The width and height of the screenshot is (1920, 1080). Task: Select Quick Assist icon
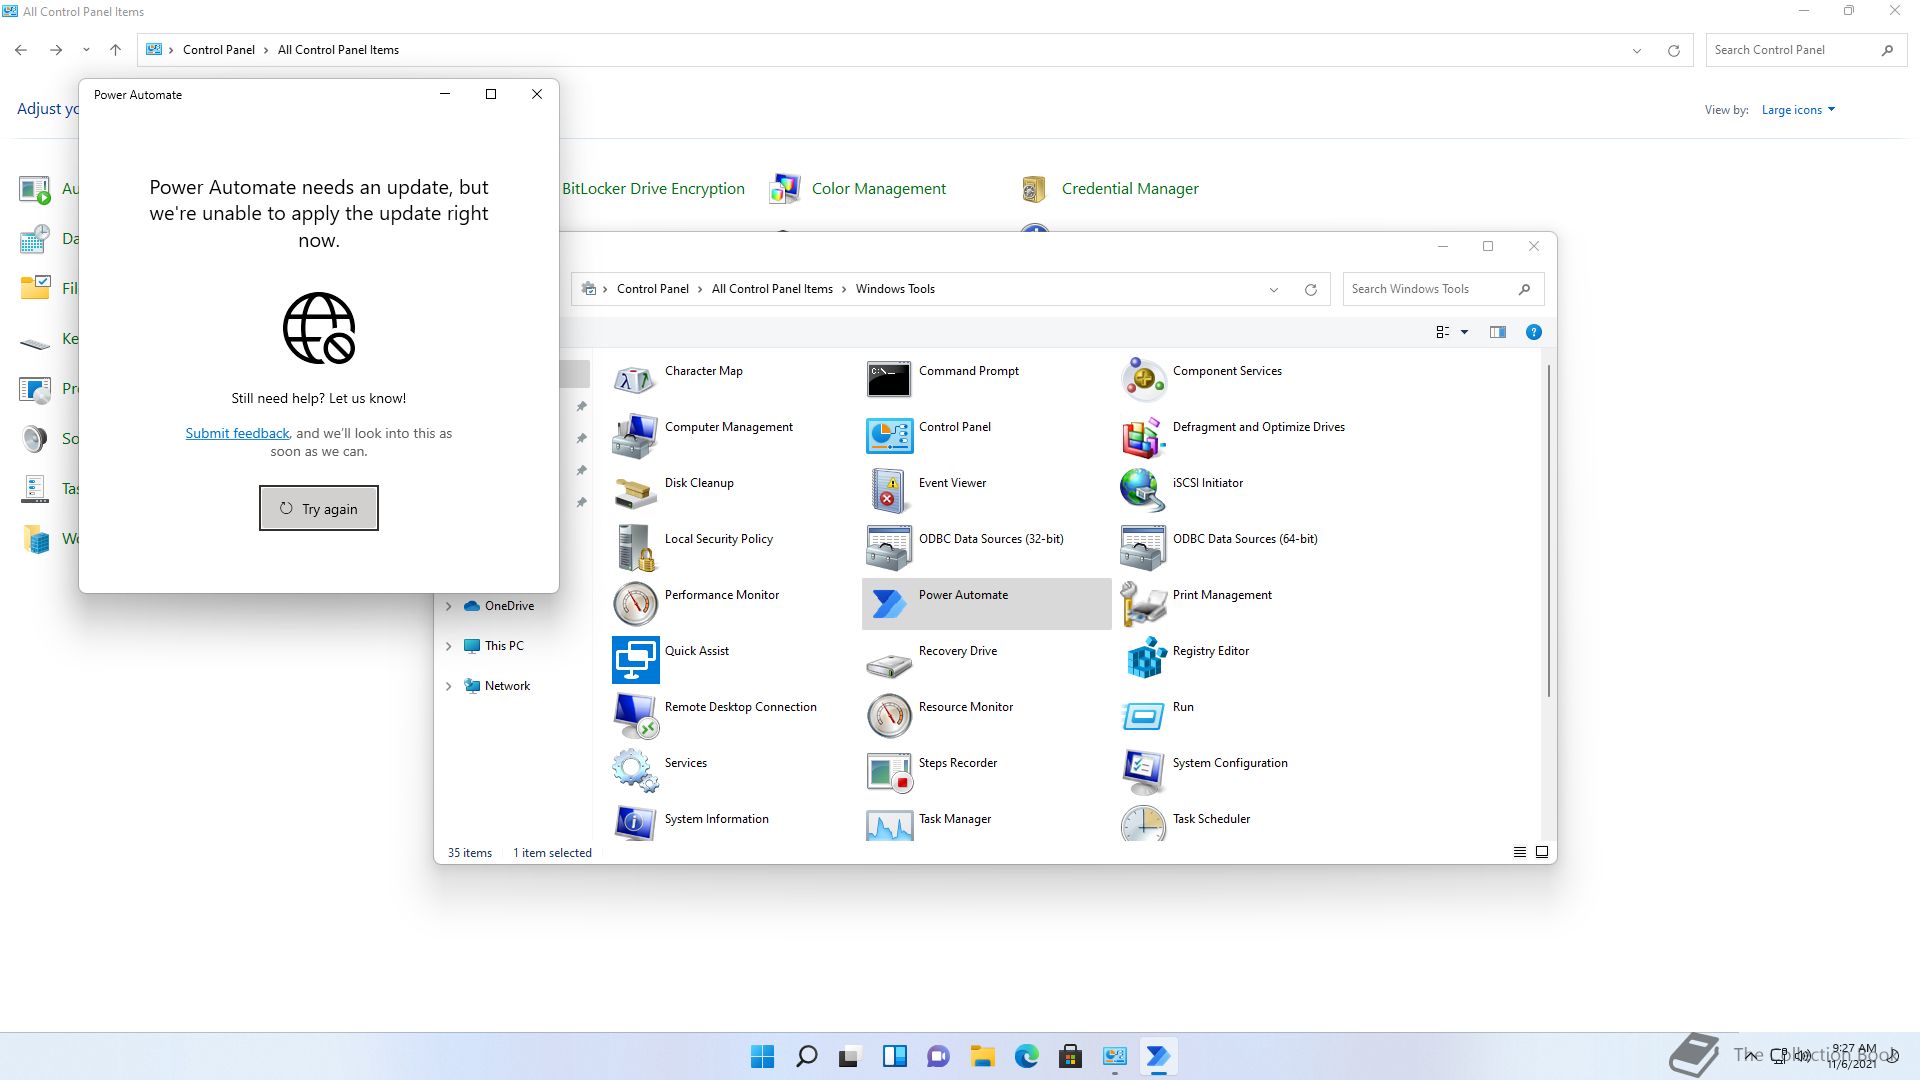coord(635,659)
